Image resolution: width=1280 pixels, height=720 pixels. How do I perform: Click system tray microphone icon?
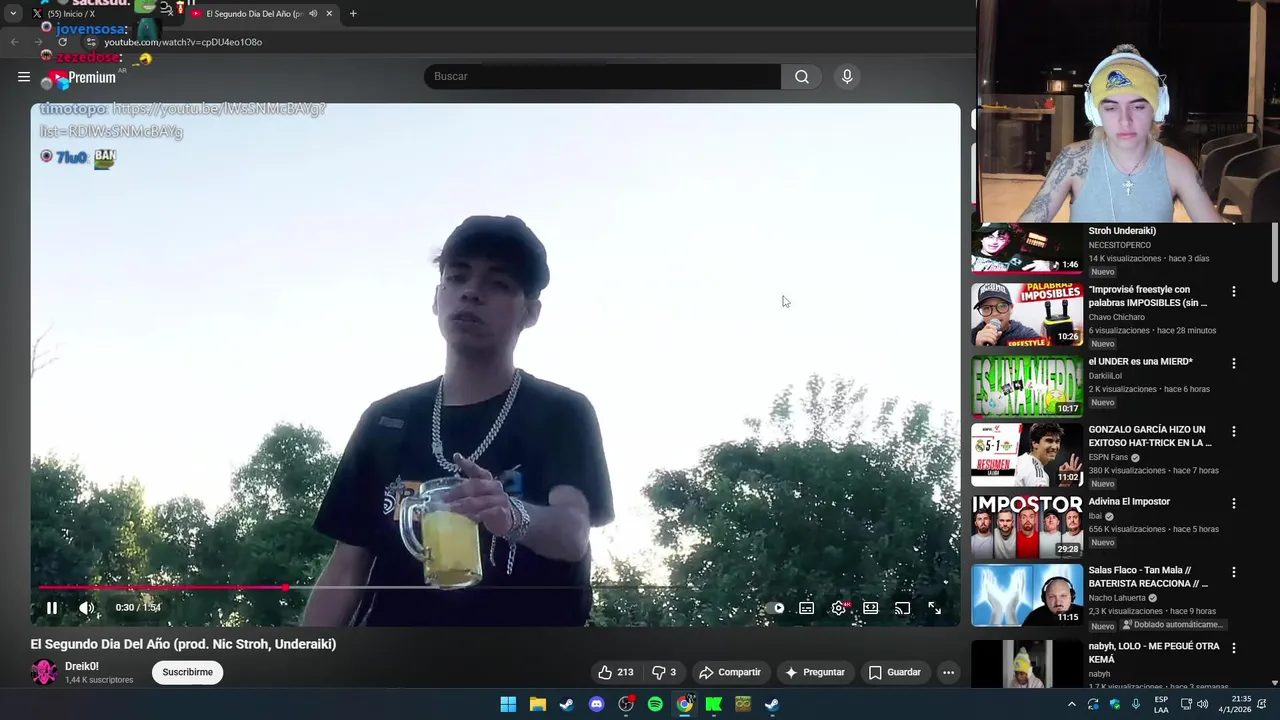coord(1135,704)
